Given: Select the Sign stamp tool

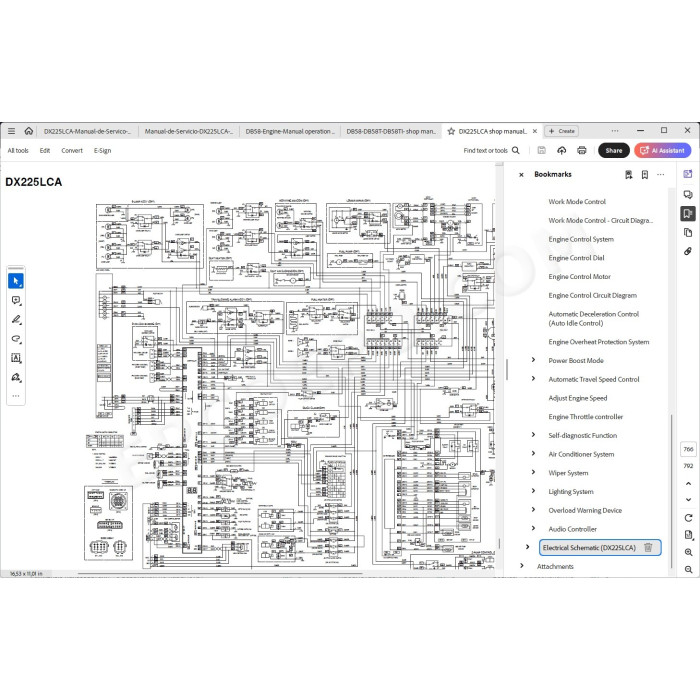Looking at the screenshot, I should pyautogui.click(x=16, y=377).
